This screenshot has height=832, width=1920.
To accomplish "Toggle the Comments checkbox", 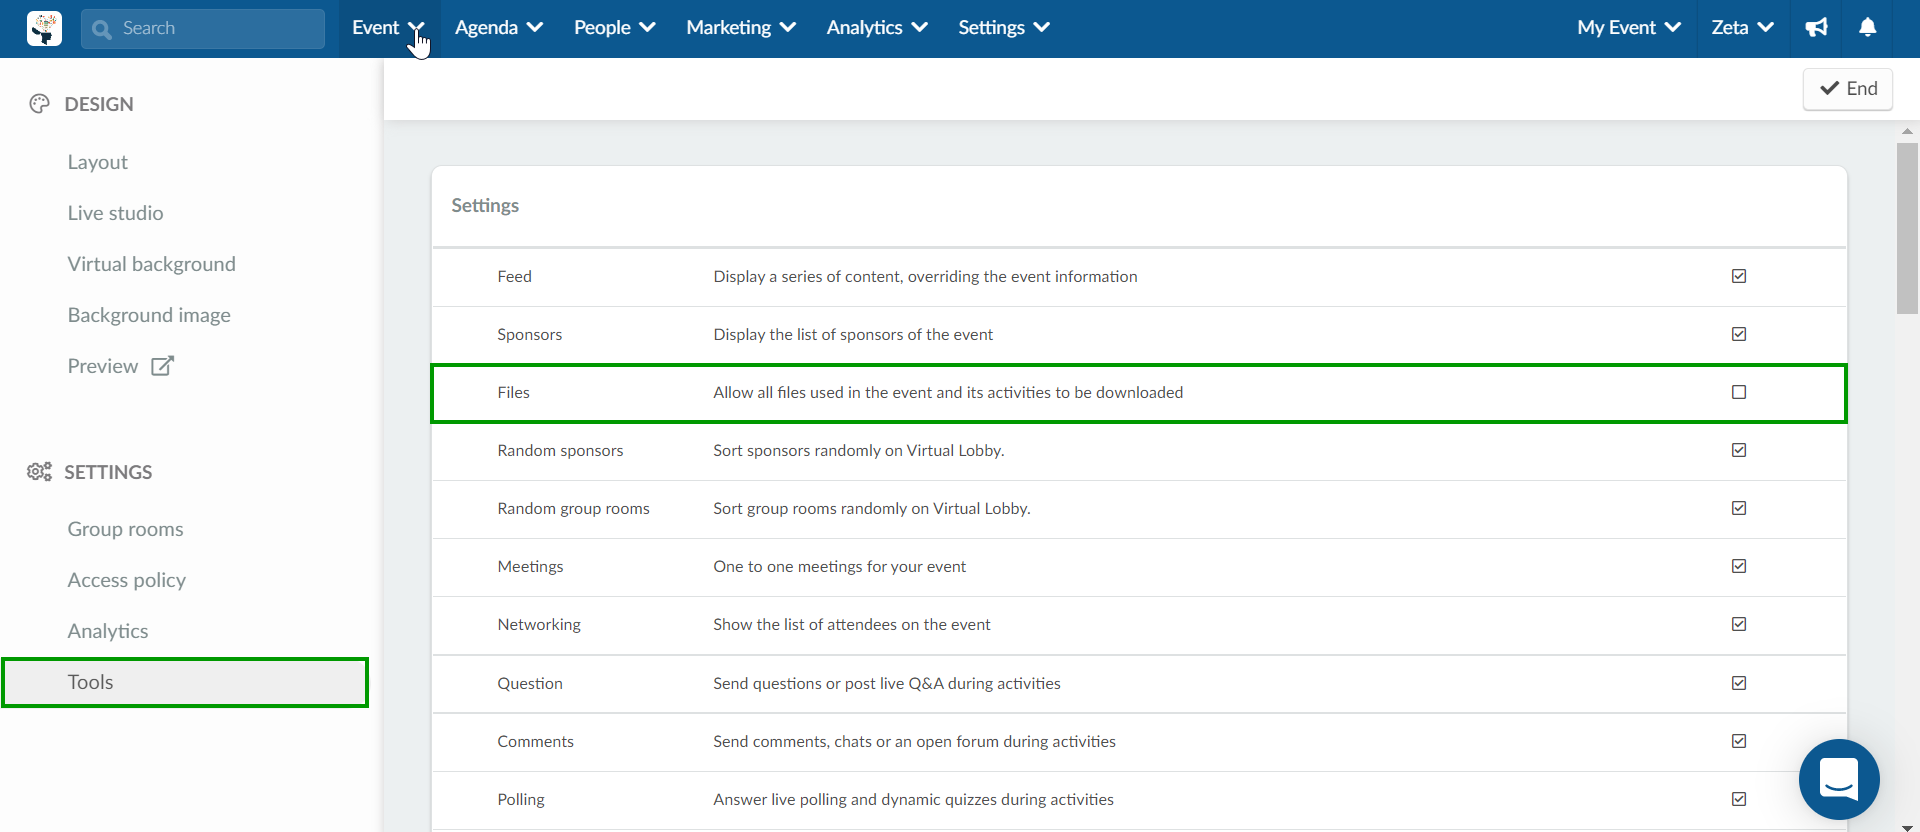I will pyautogui.click(x=1739, y=741).
